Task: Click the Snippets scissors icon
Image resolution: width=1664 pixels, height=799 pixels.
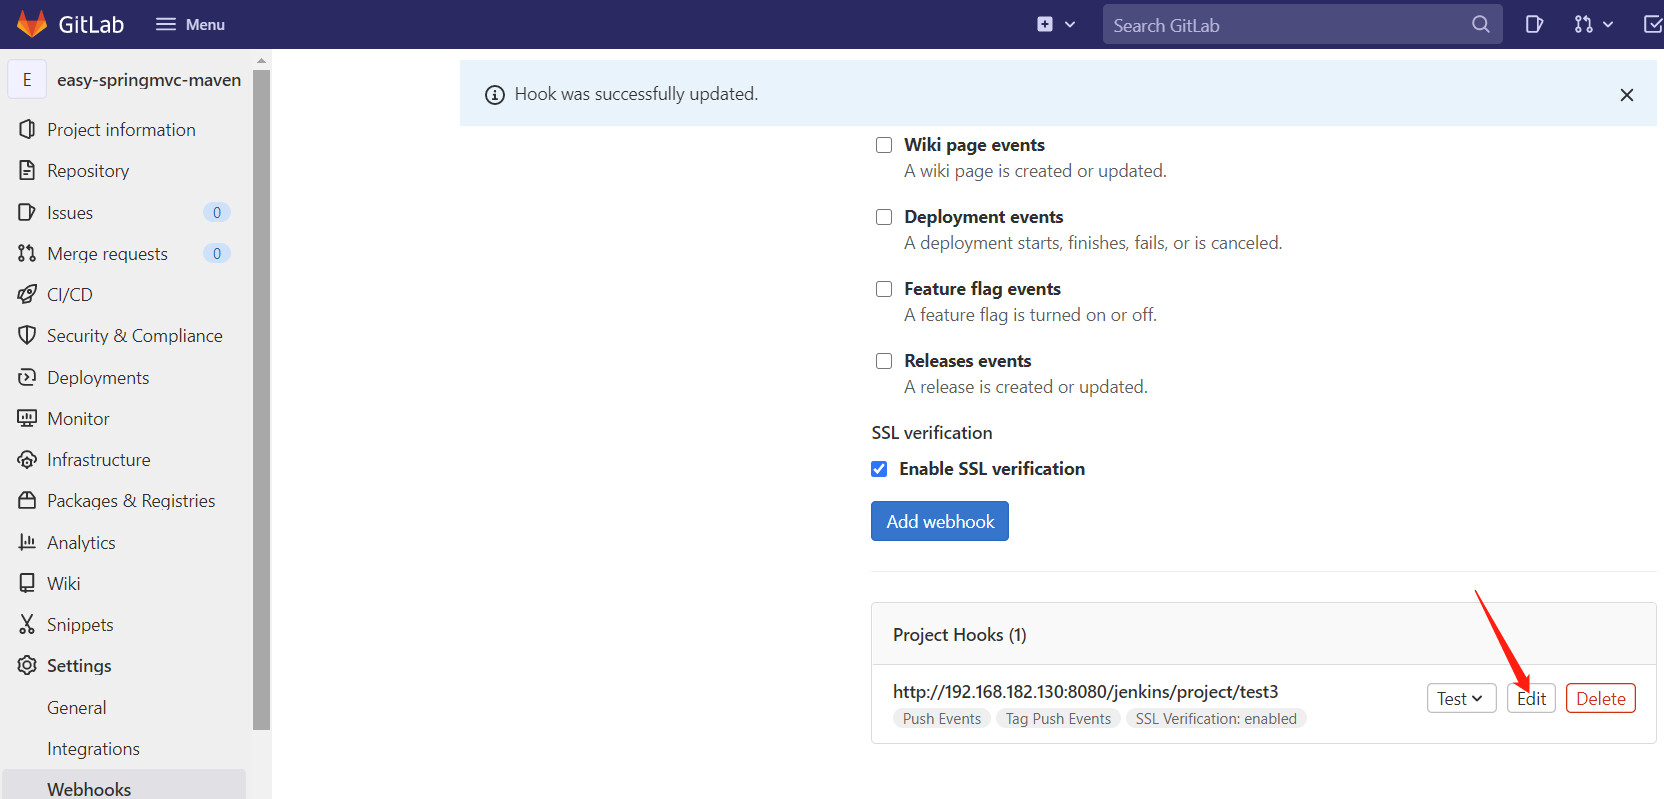Action: point(27,624)
